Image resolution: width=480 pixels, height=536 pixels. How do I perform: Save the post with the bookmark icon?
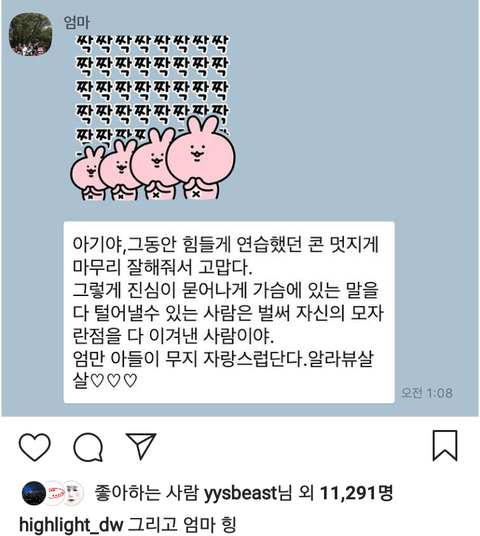[445, 445]
